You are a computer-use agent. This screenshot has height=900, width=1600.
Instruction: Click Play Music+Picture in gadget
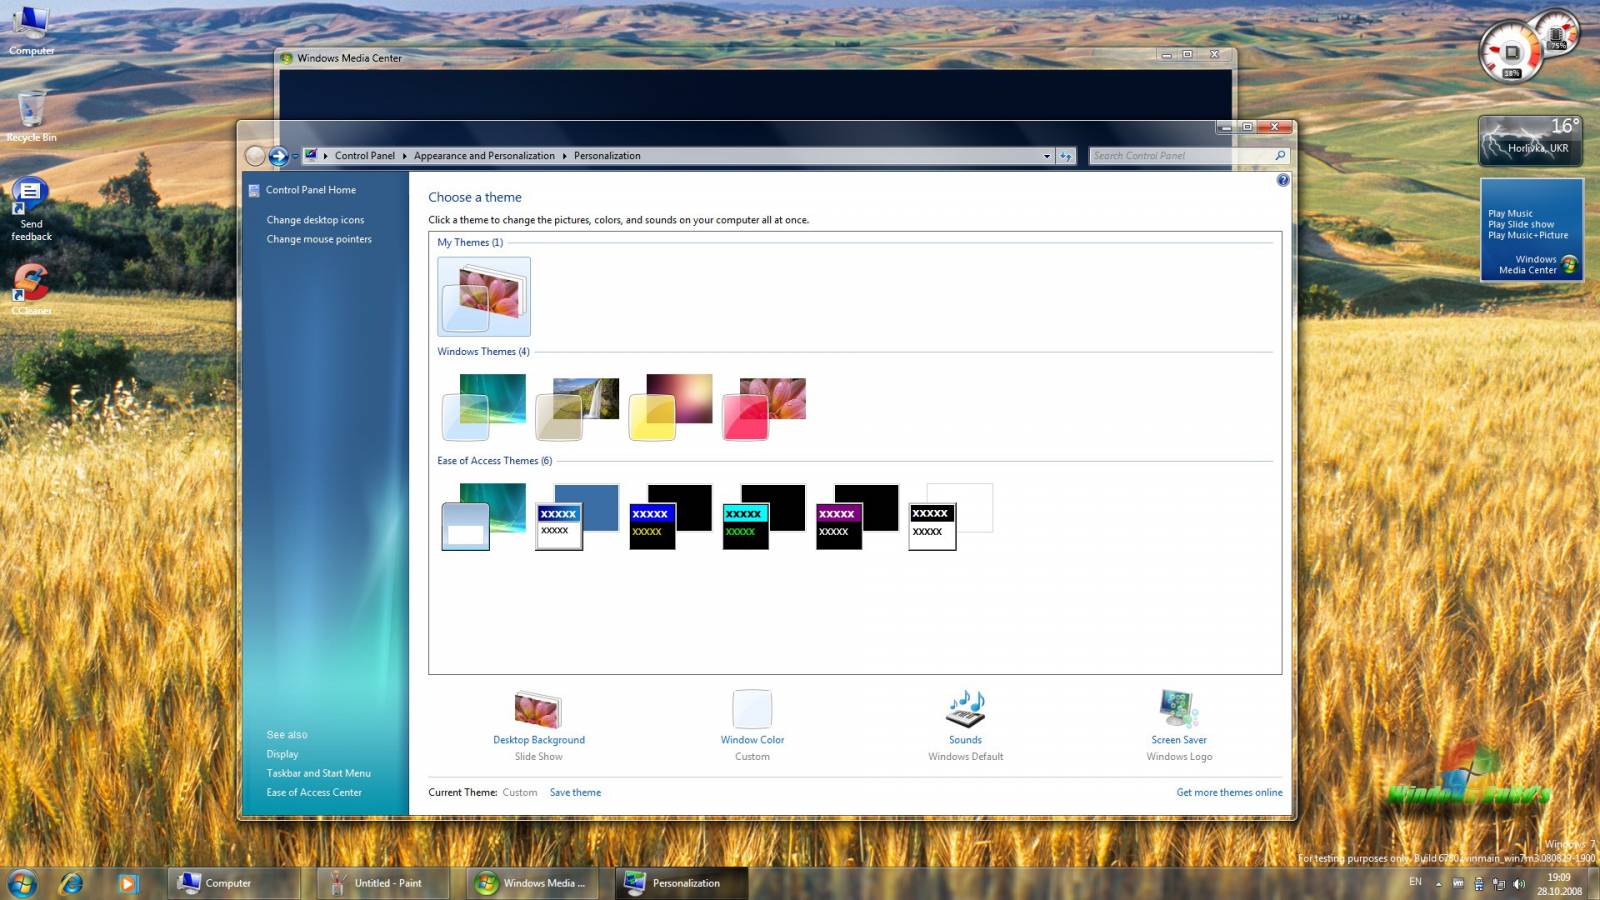[x=1528, y=235]
